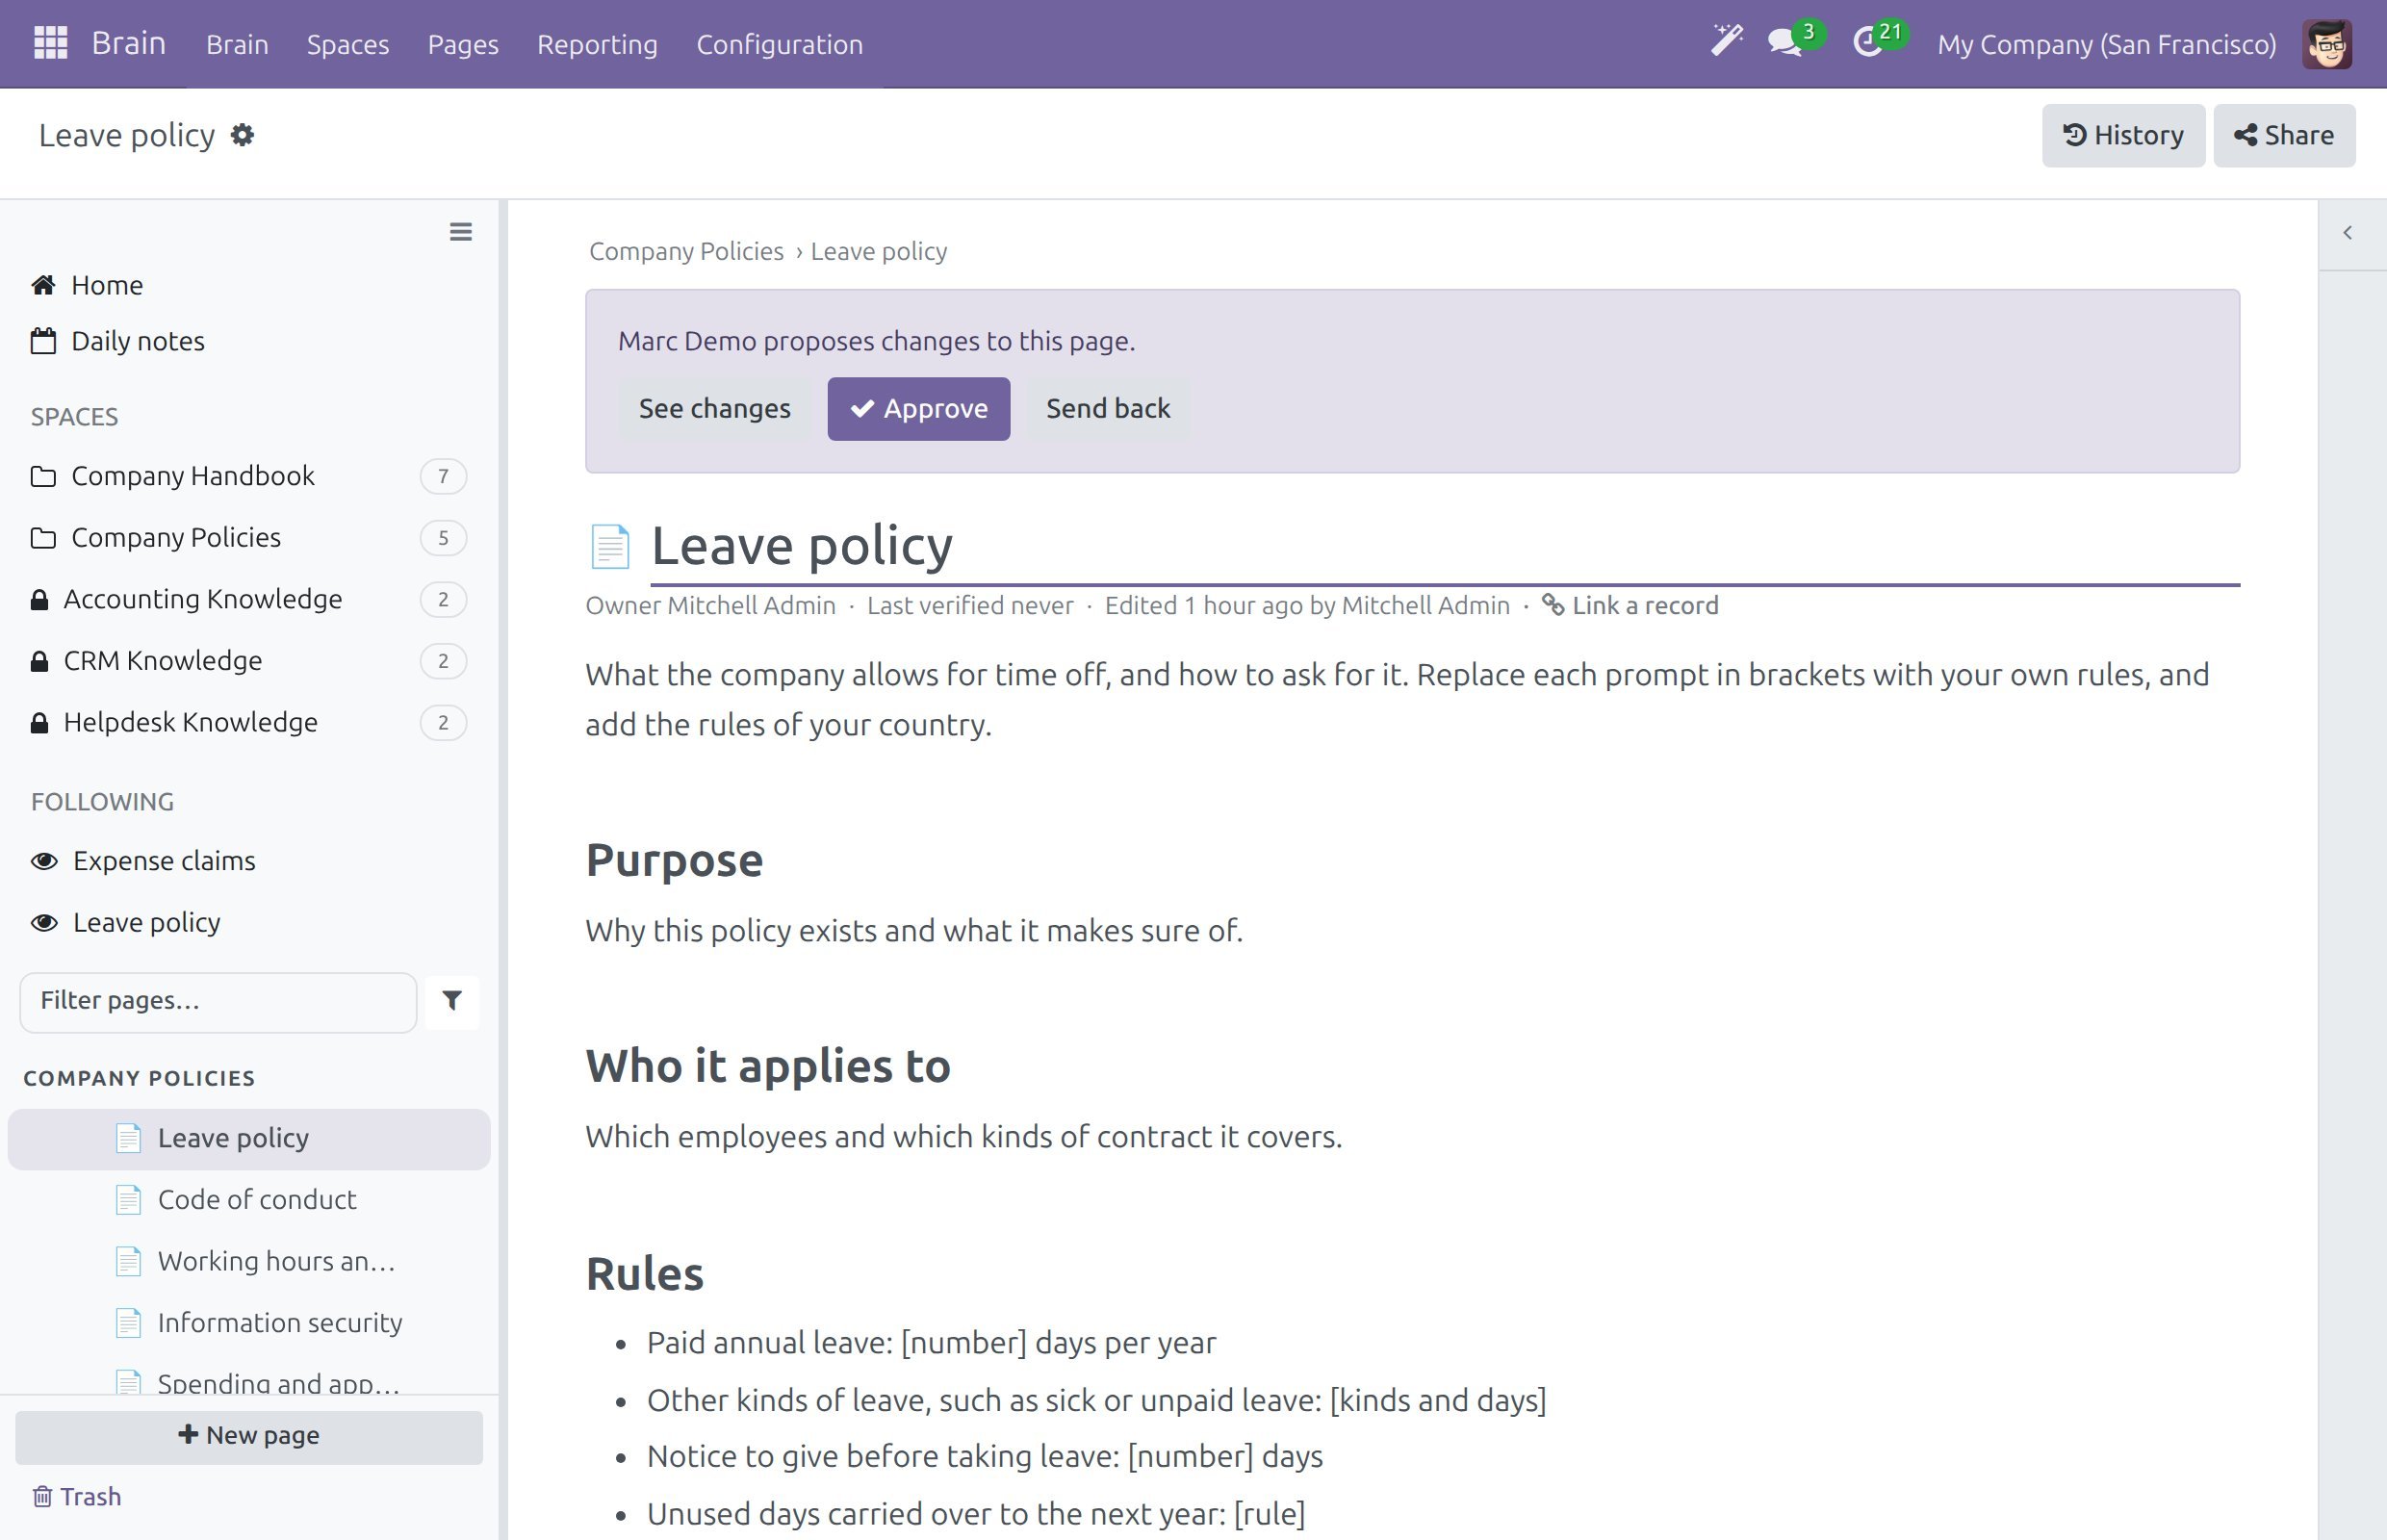Click Send back button

click(x=1108, y=408)
